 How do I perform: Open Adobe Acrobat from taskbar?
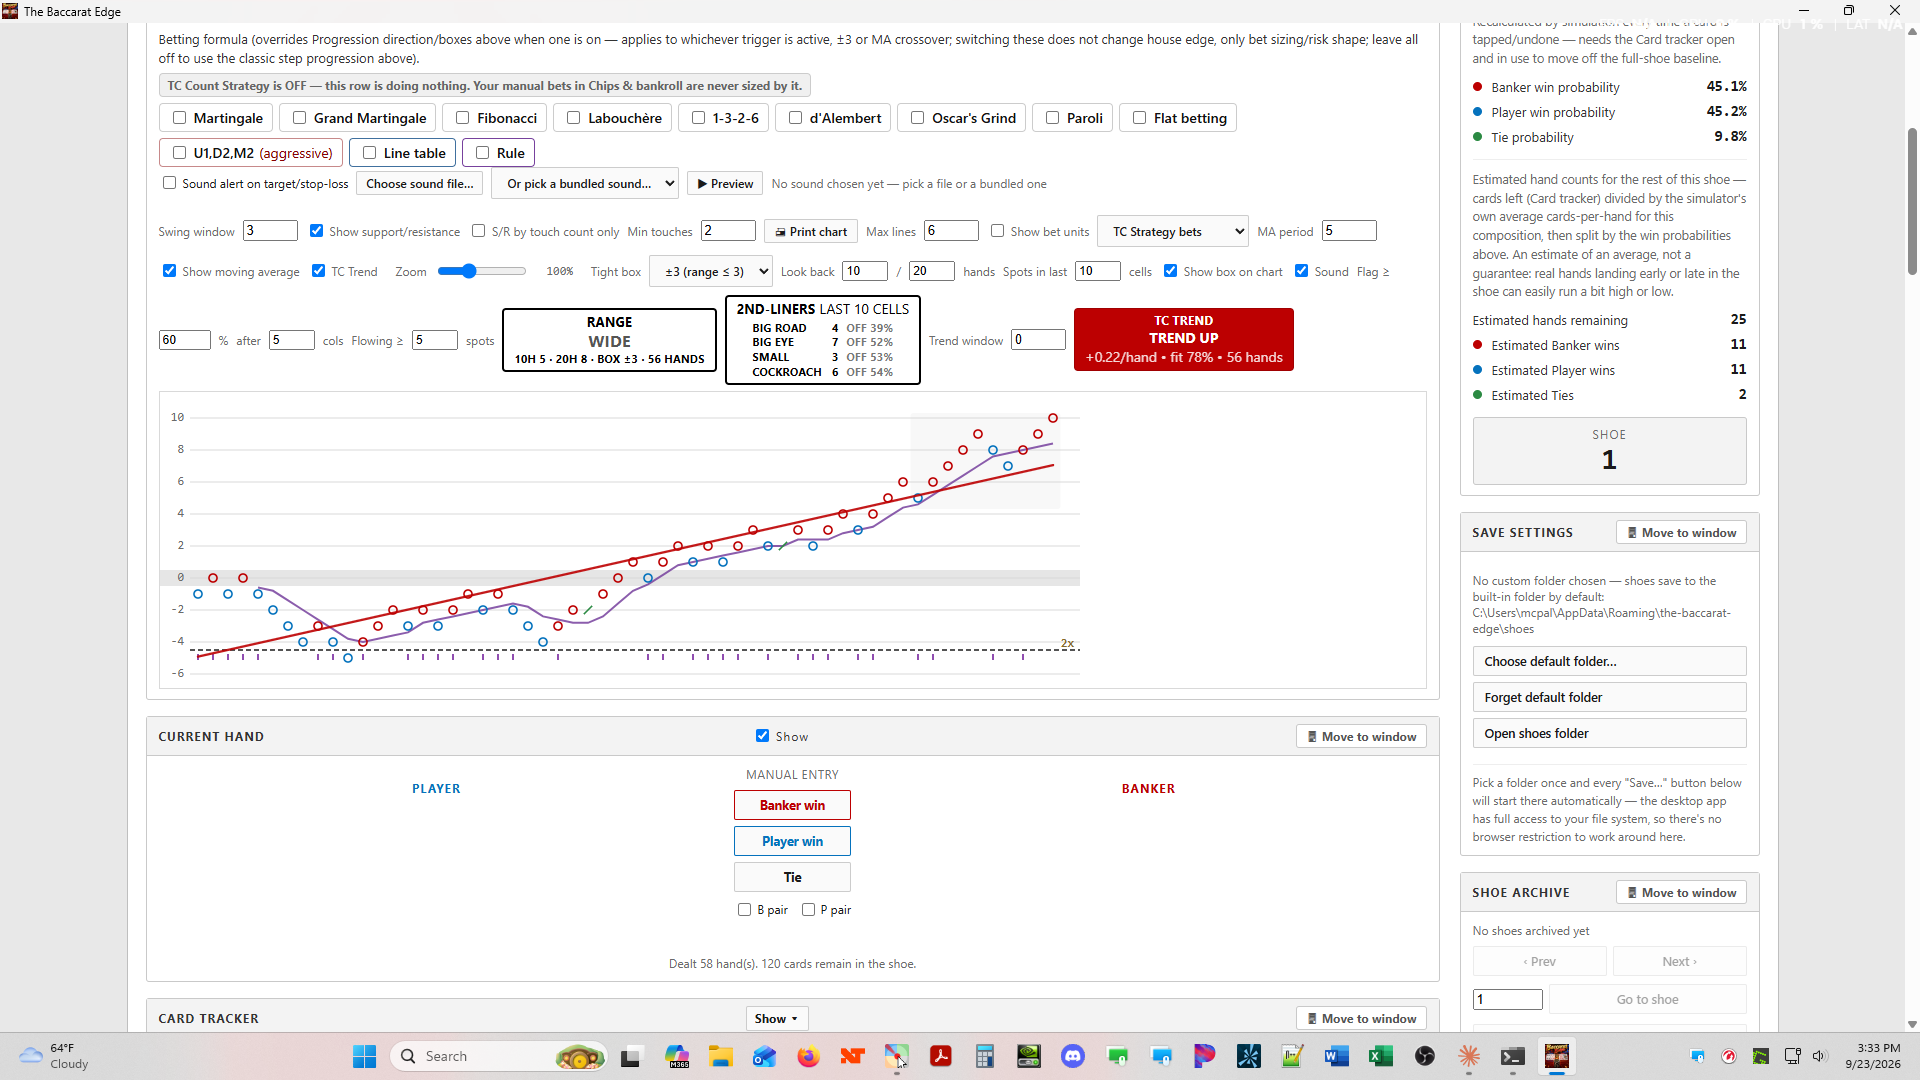[x=940, y=1056]
